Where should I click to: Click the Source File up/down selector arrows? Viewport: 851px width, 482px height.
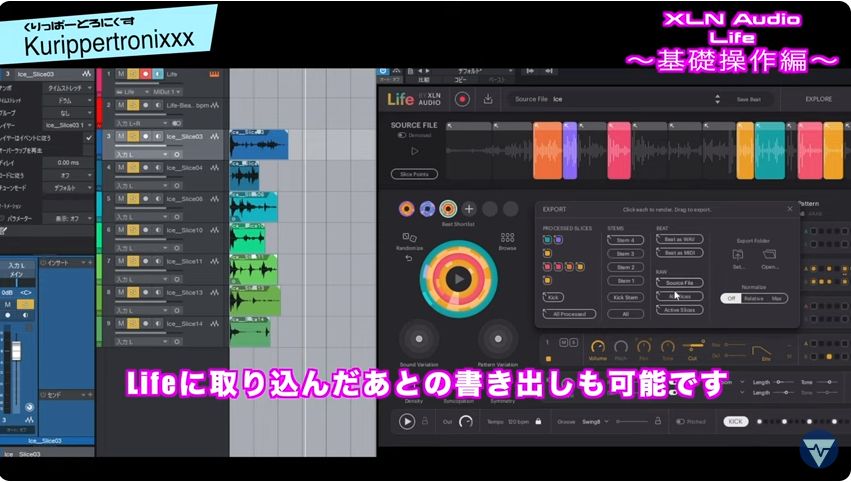(717, 99)
